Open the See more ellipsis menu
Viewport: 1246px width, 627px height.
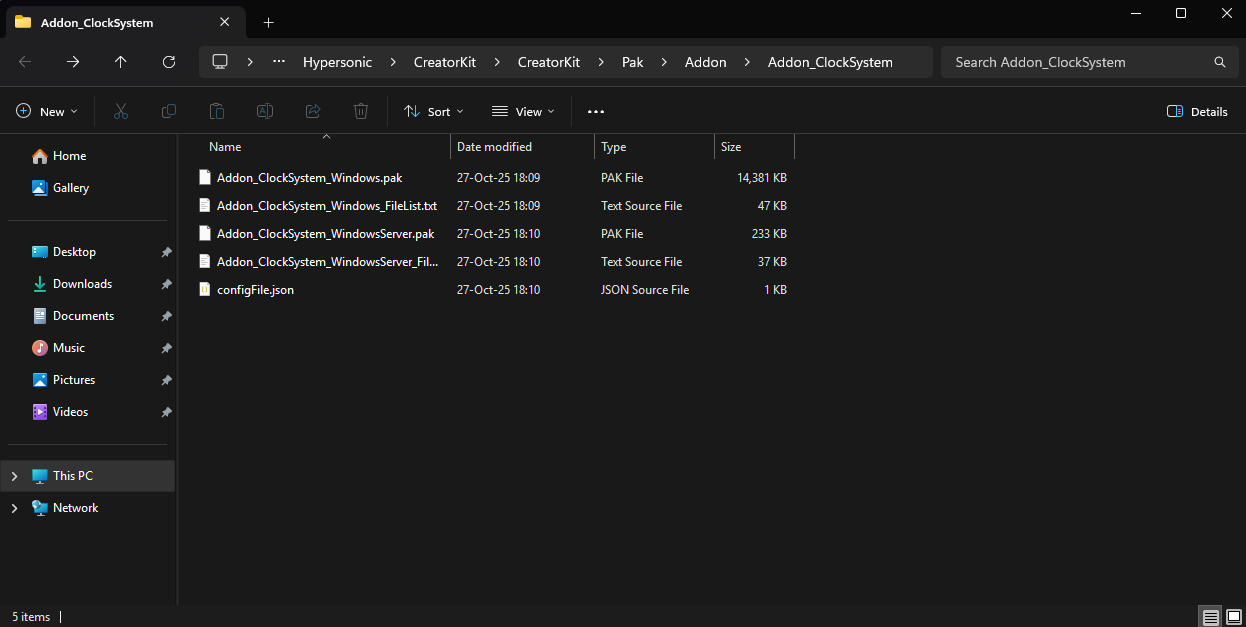596,112
